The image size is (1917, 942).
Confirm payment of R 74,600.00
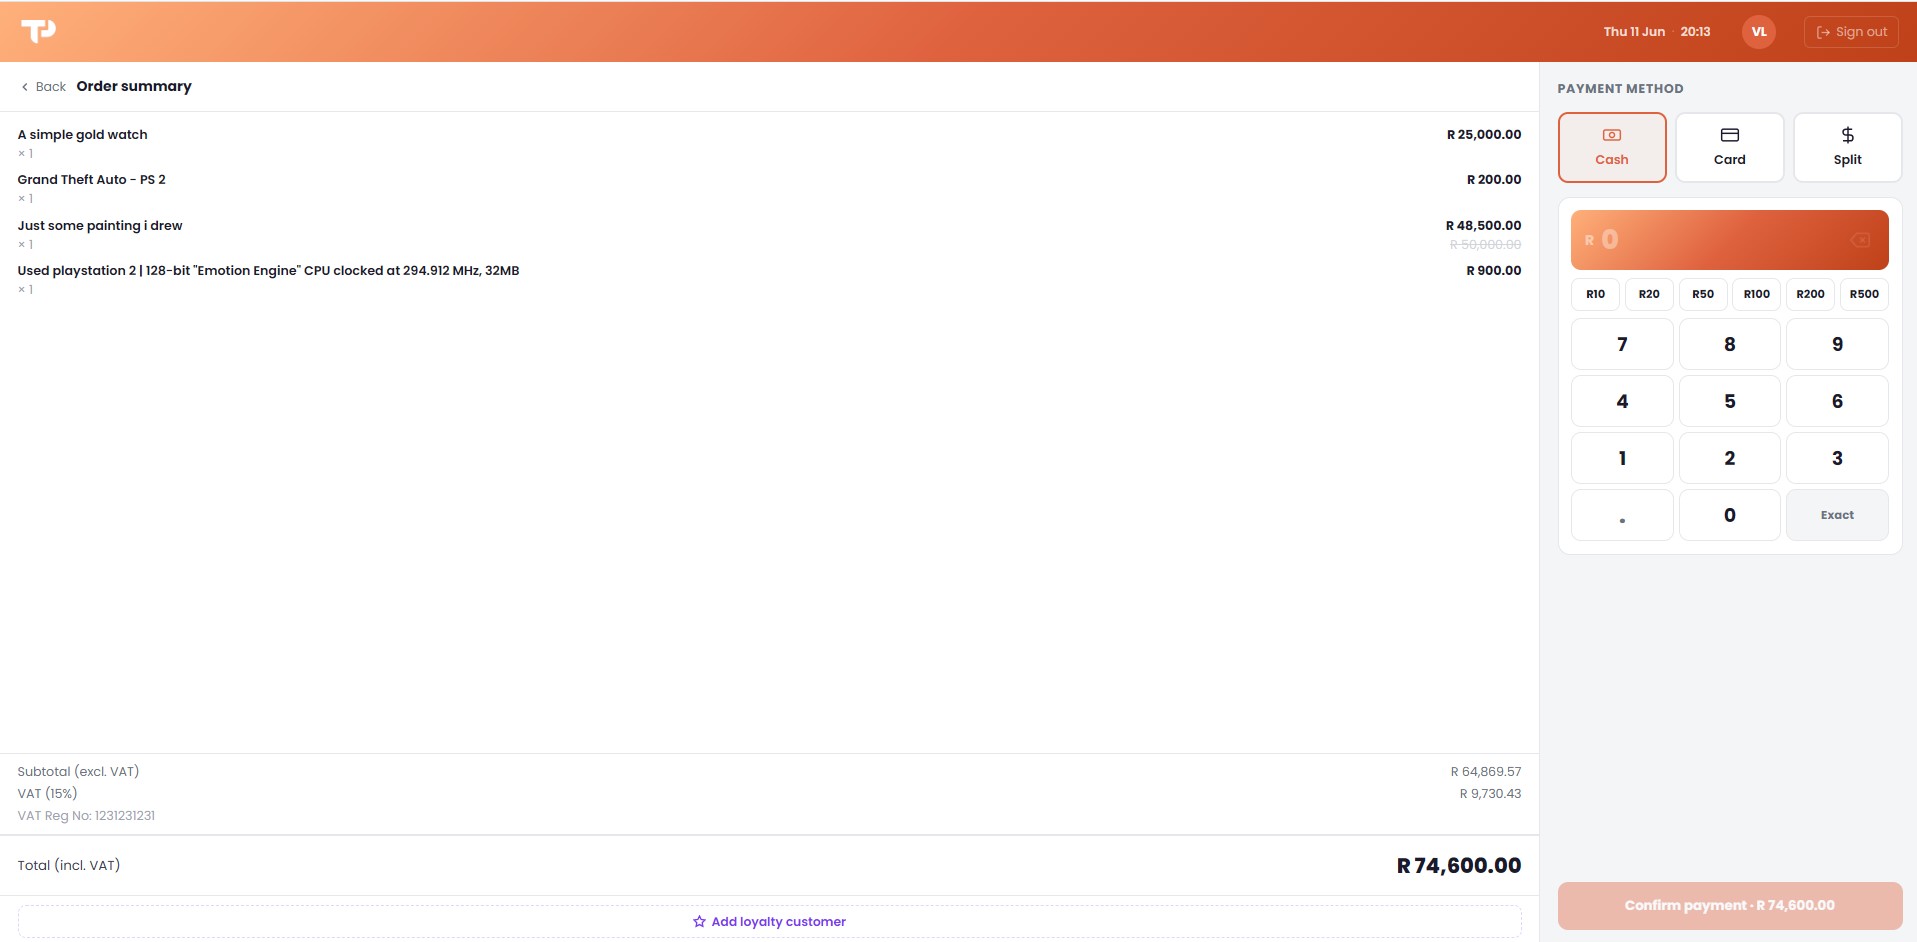pos(1729,906)
